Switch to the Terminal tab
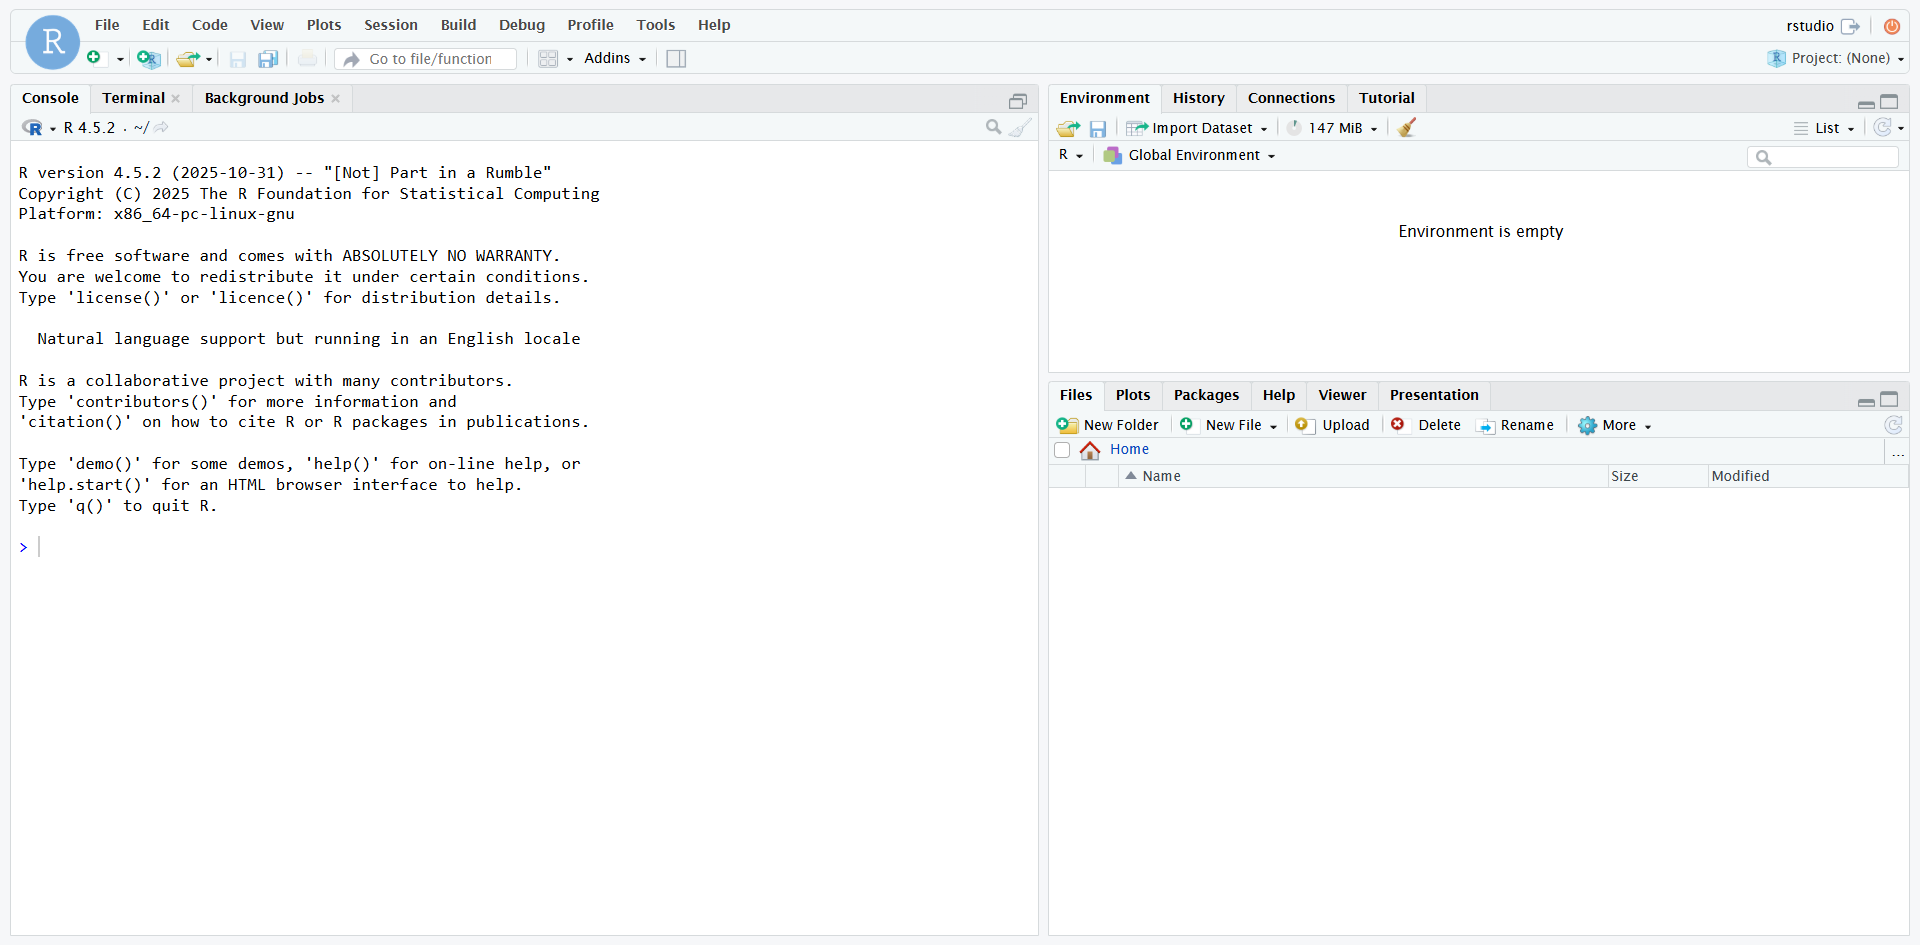Image resolution: width=1920 pixels, height=945 pixels. pos(134,98)
